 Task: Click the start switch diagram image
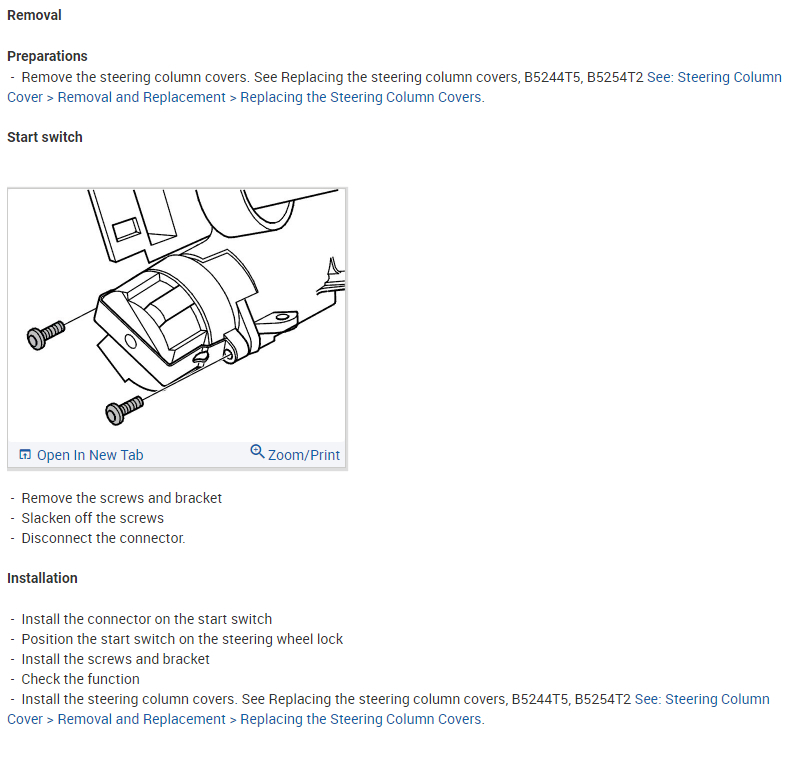tap(177, 315)
